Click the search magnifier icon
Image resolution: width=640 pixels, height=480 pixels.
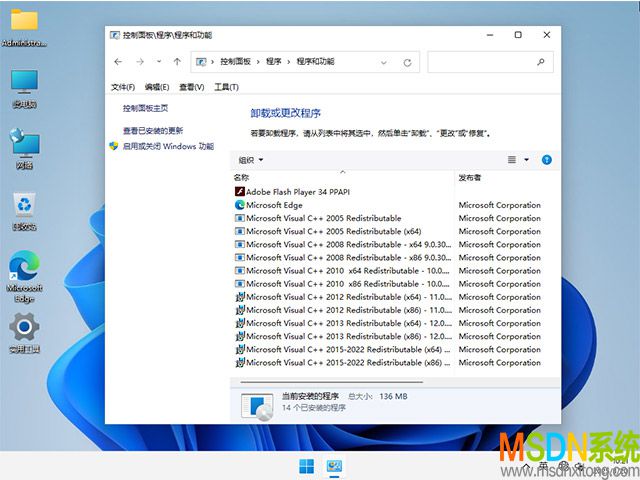coord(541,62)
